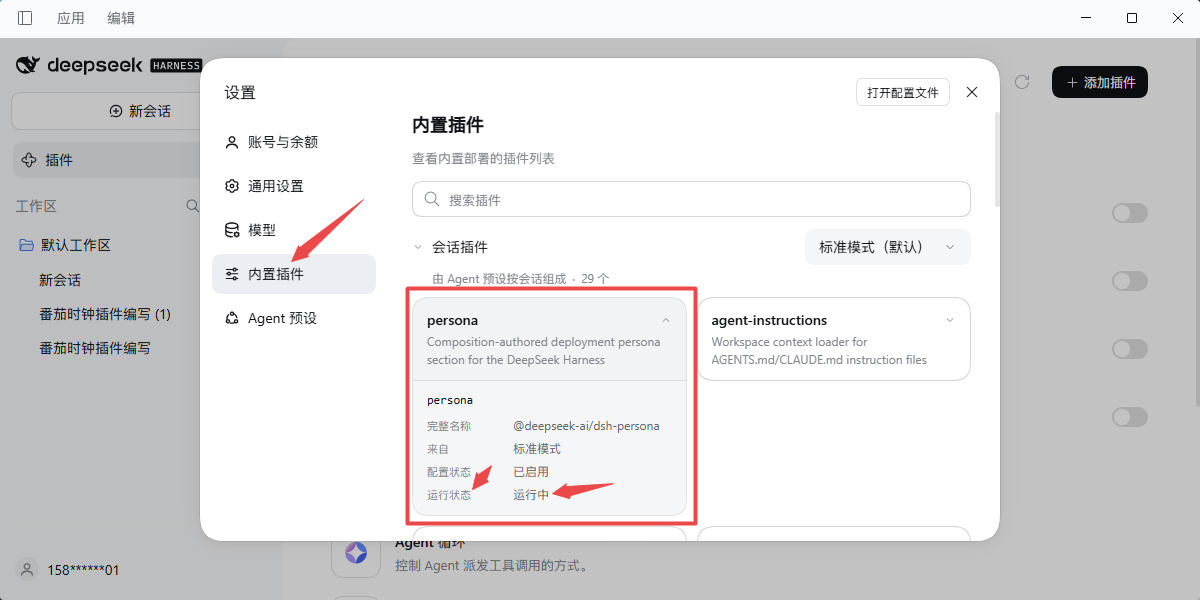The width and height of the screenshot is (1200, 600).
Task: Click the DeepSeek whale logo
Action: point(28,65)
